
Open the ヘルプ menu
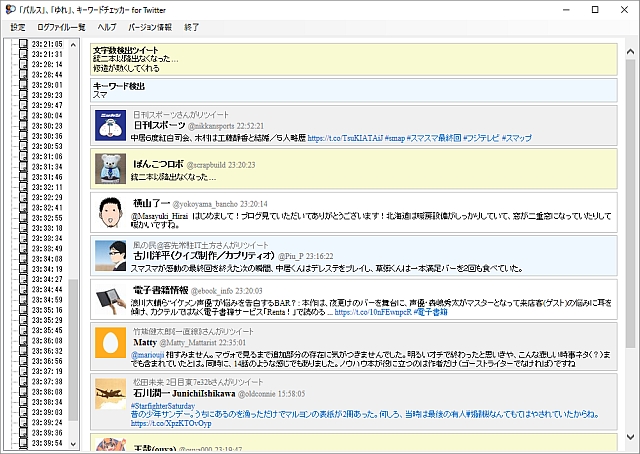pyautogui.click(x=107, y=27)
